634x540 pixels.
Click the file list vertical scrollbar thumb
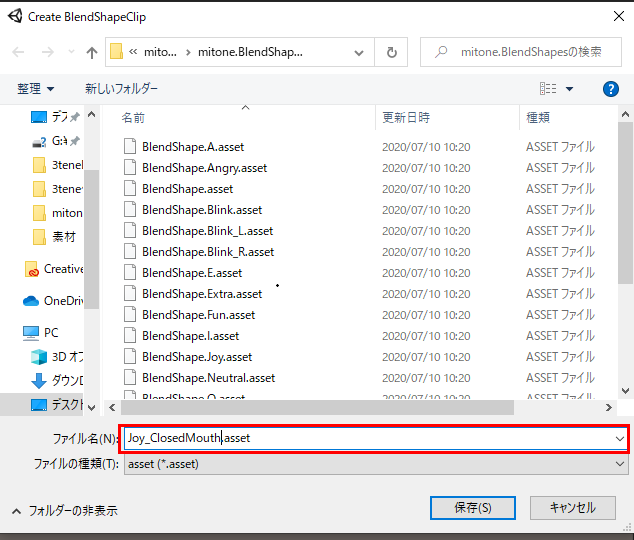click(626, 203)
